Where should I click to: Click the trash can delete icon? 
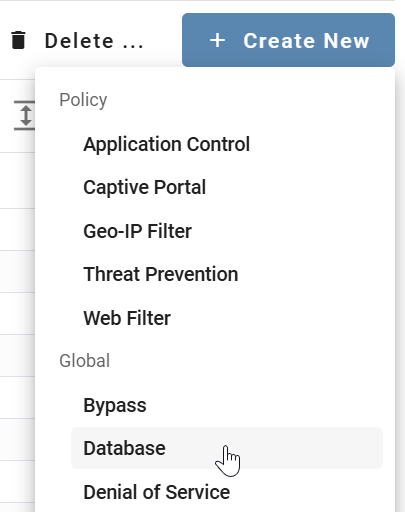pyautogui.click(x=18, y=40)
